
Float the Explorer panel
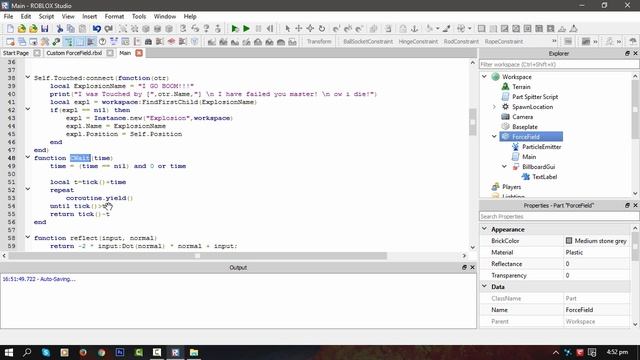point(627,53)
